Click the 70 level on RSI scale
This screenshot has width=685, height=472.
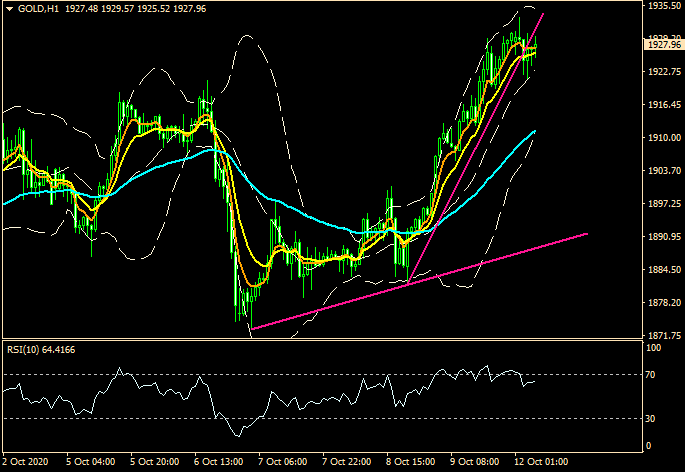(x=652, y=374)
